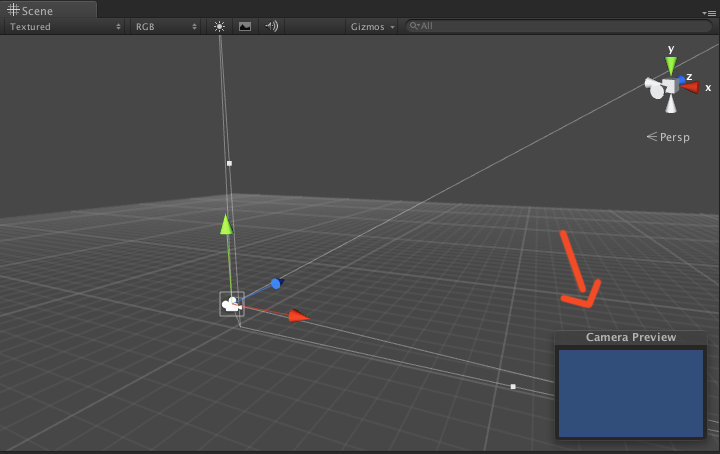720x454 pixels.
Task: Select the camera object icon in scene
Action: [x=232, y=304]
